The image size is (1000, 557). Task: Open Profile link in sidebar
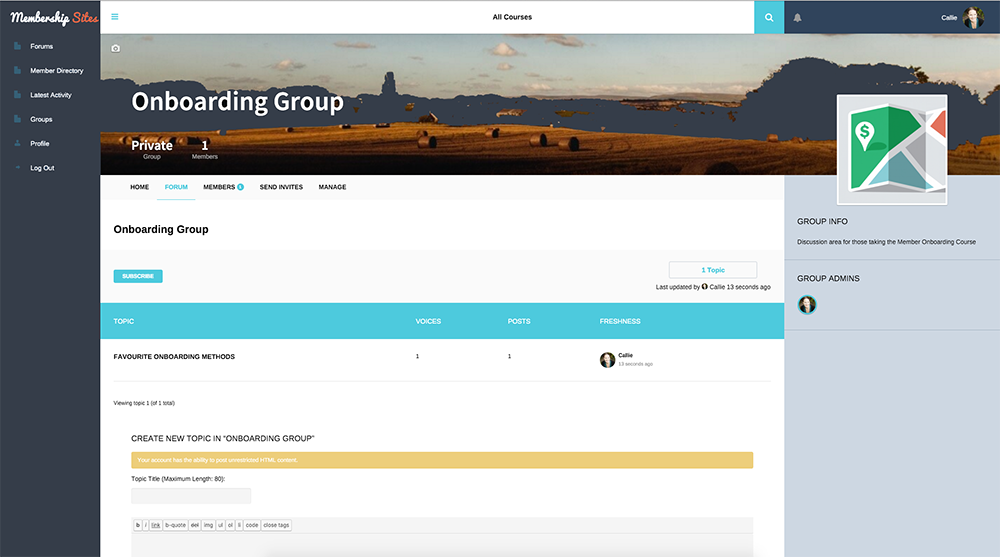pos(40,144)
